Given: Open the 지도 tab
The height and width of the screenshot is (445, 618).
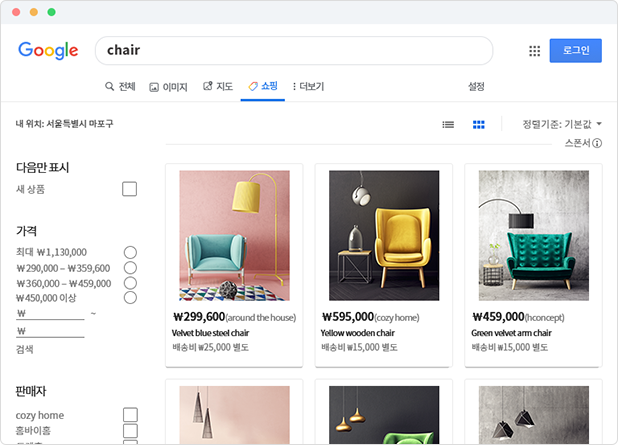Looking at the screenshot, I should [x=218, y=86].
